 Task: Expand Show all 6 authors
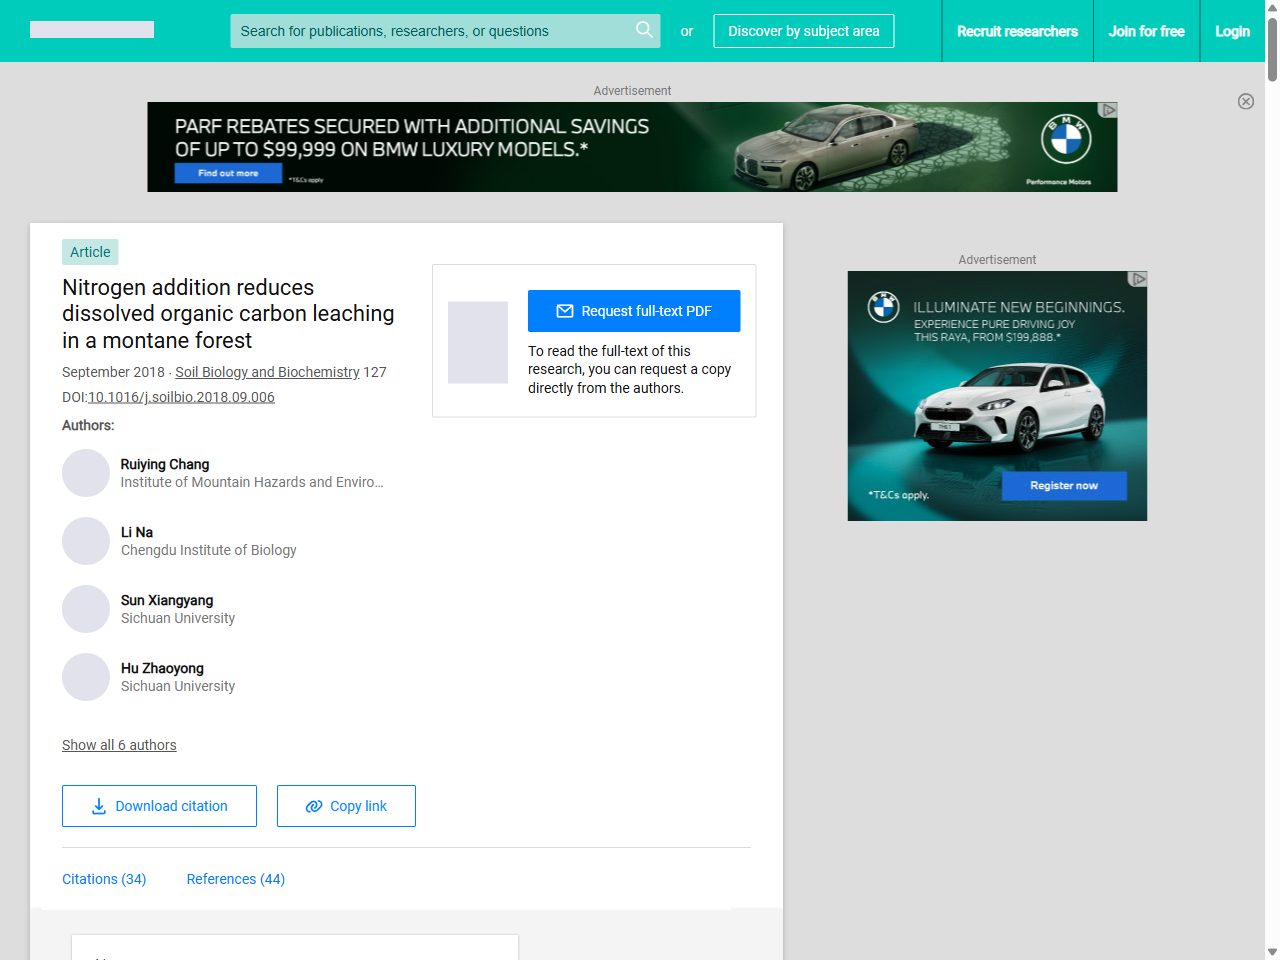119,745
